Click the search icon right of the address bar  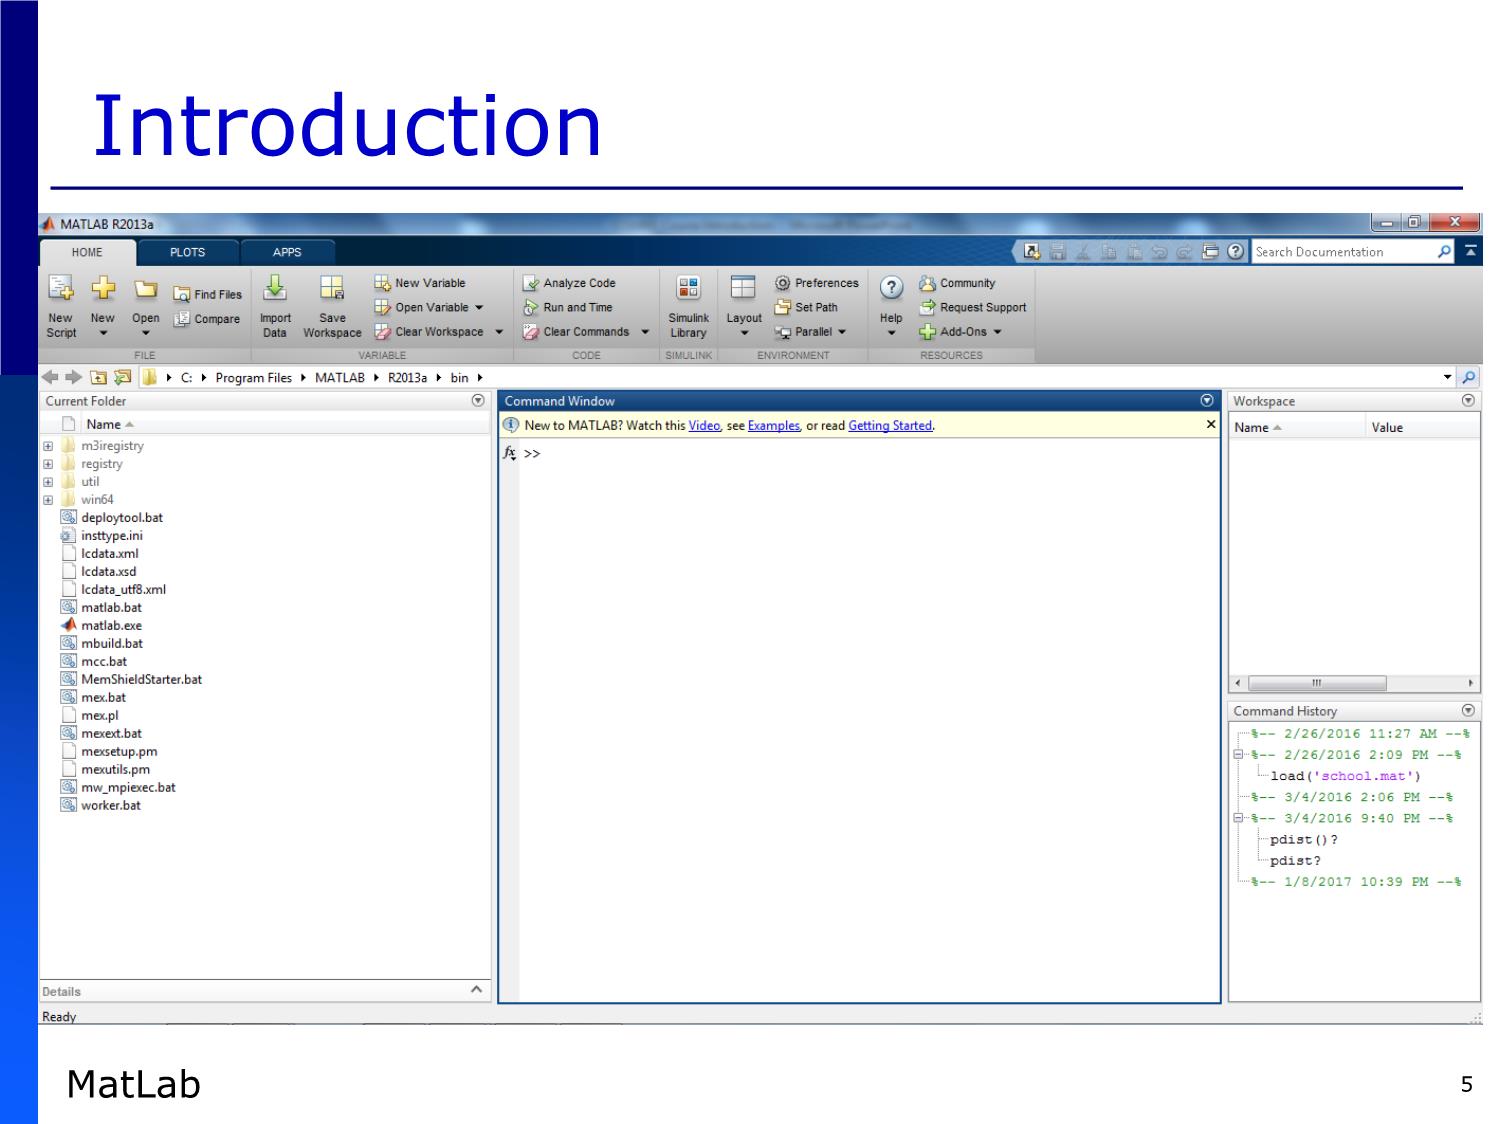pyautogui.click(x=1469, y=377)
